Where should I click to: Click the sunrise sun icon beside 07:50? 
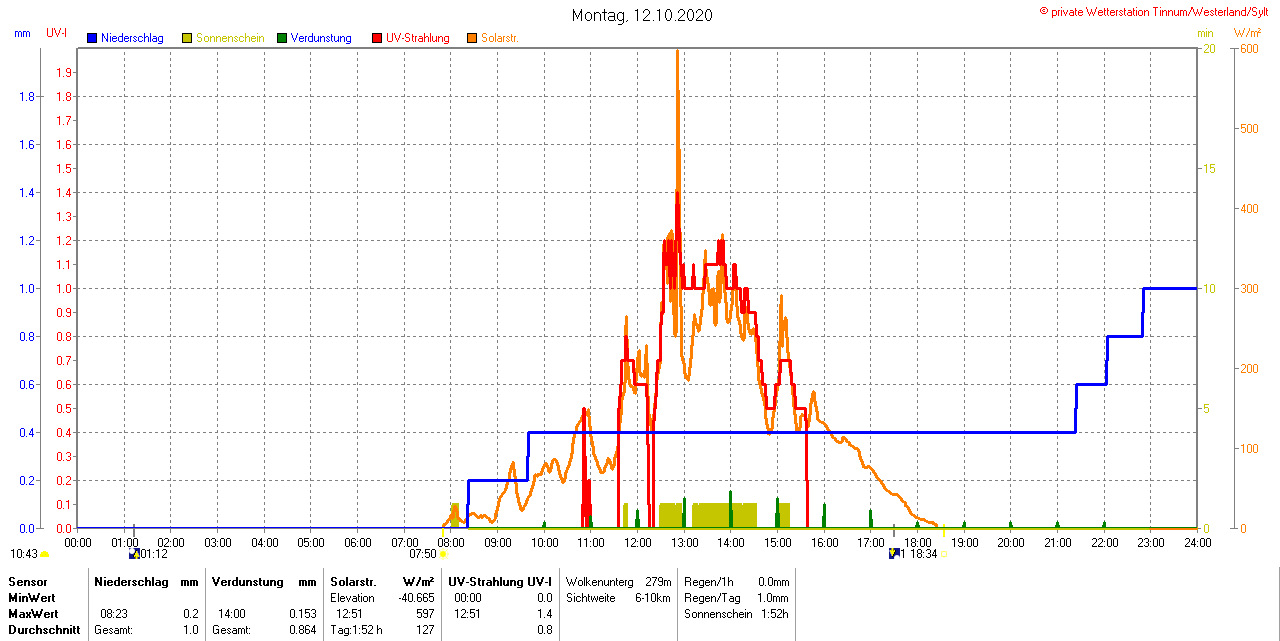[x=443, y=554]
